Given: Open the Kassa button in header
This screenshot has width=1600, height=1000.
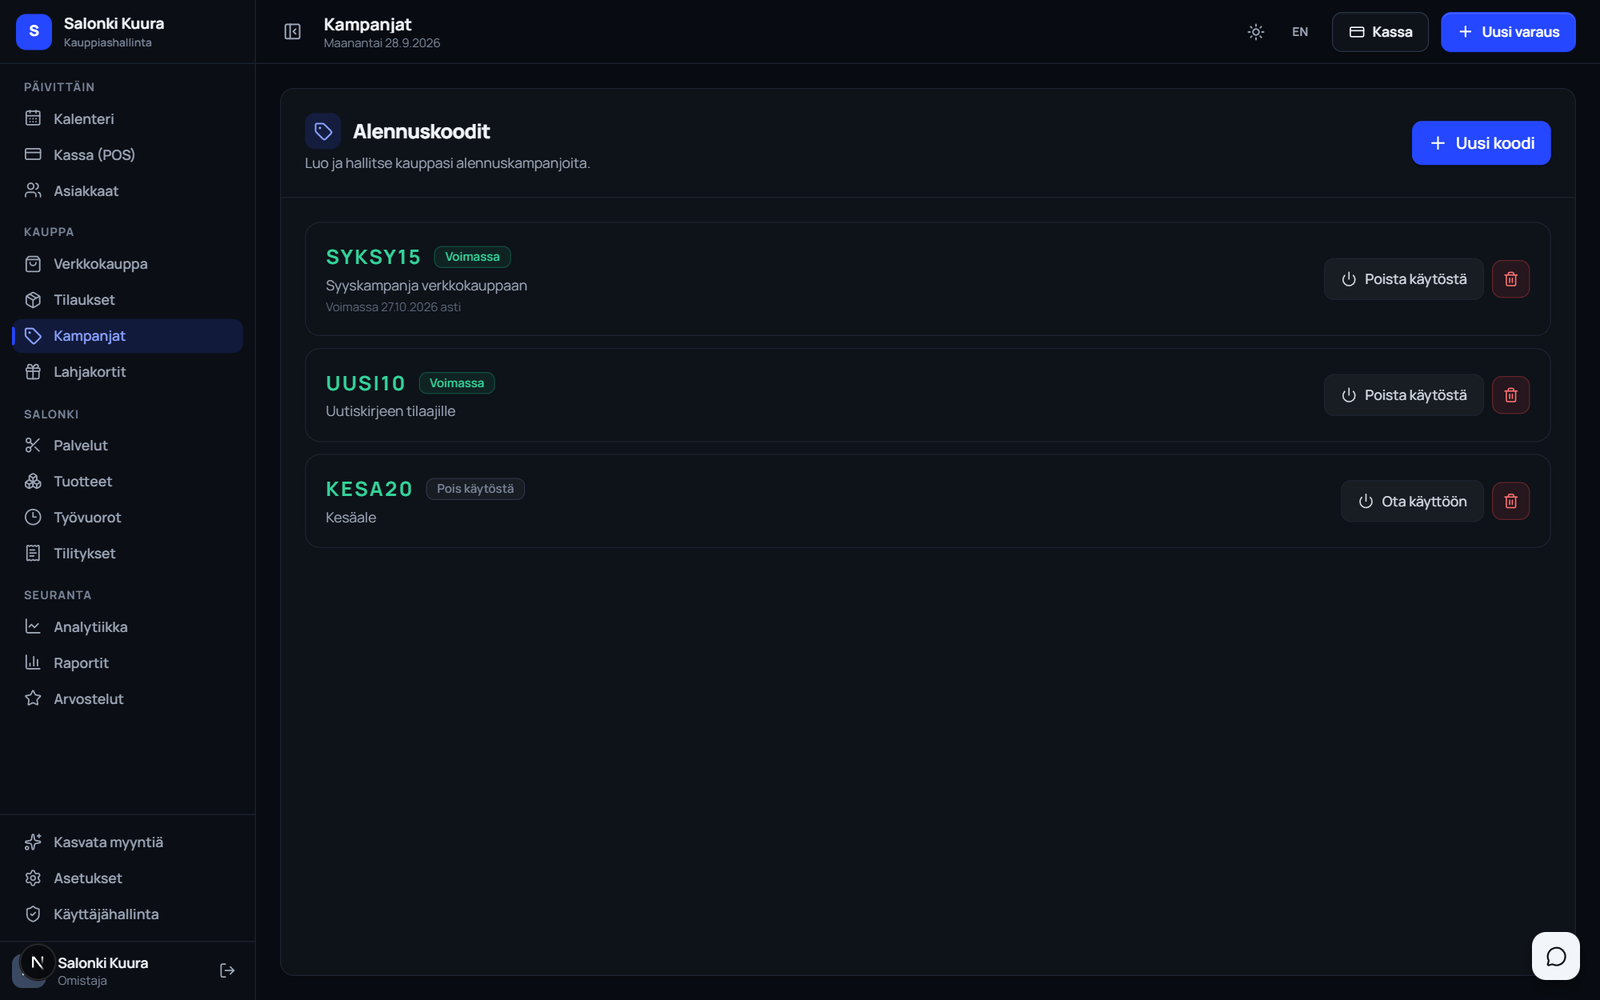Looking at the screenshot, I should [x=1380, y=32].
